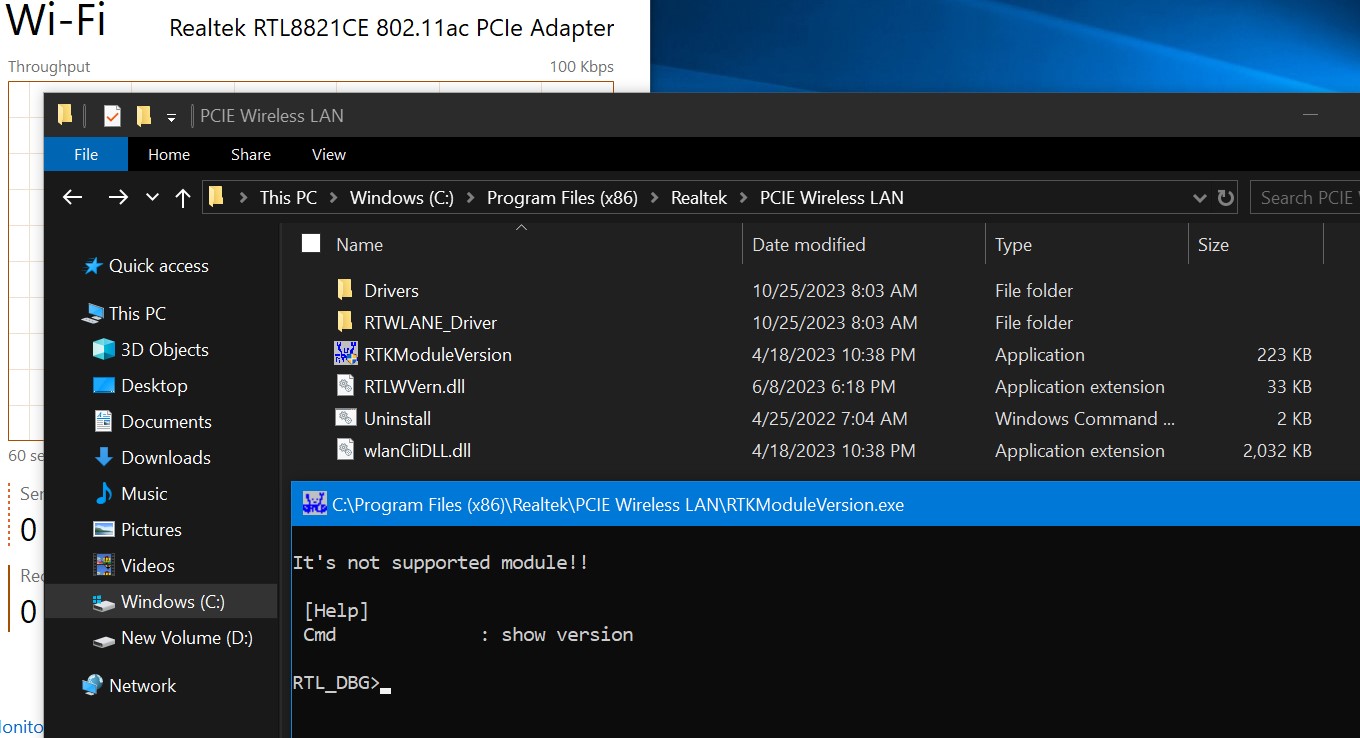1360x738 pixels.
Task: Open the RTWLANE_Driver folder icon
Action: point(345,322)
